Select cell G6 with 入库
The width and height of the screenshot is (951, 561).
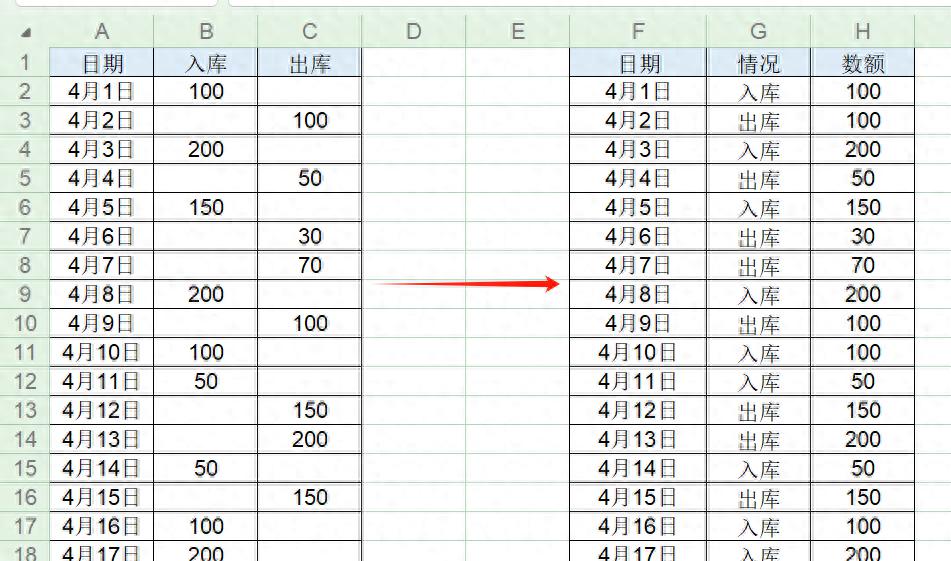tap(759, 207)
